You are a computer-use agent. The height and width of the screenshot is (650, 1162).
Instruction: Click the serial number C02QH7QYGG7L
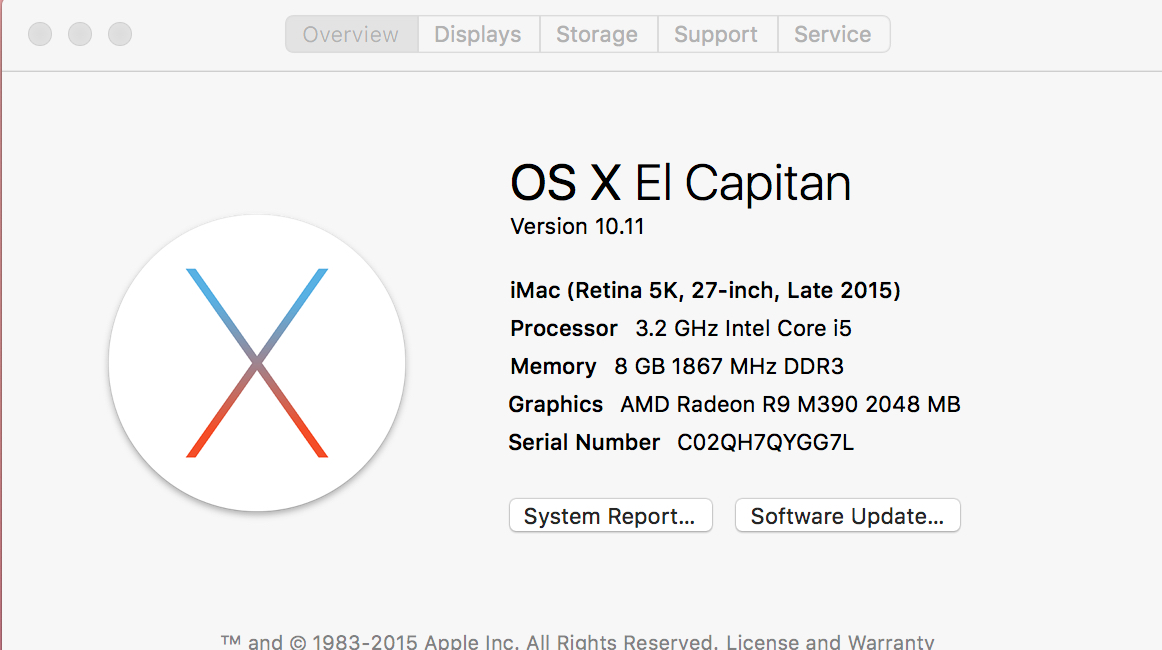765,442
